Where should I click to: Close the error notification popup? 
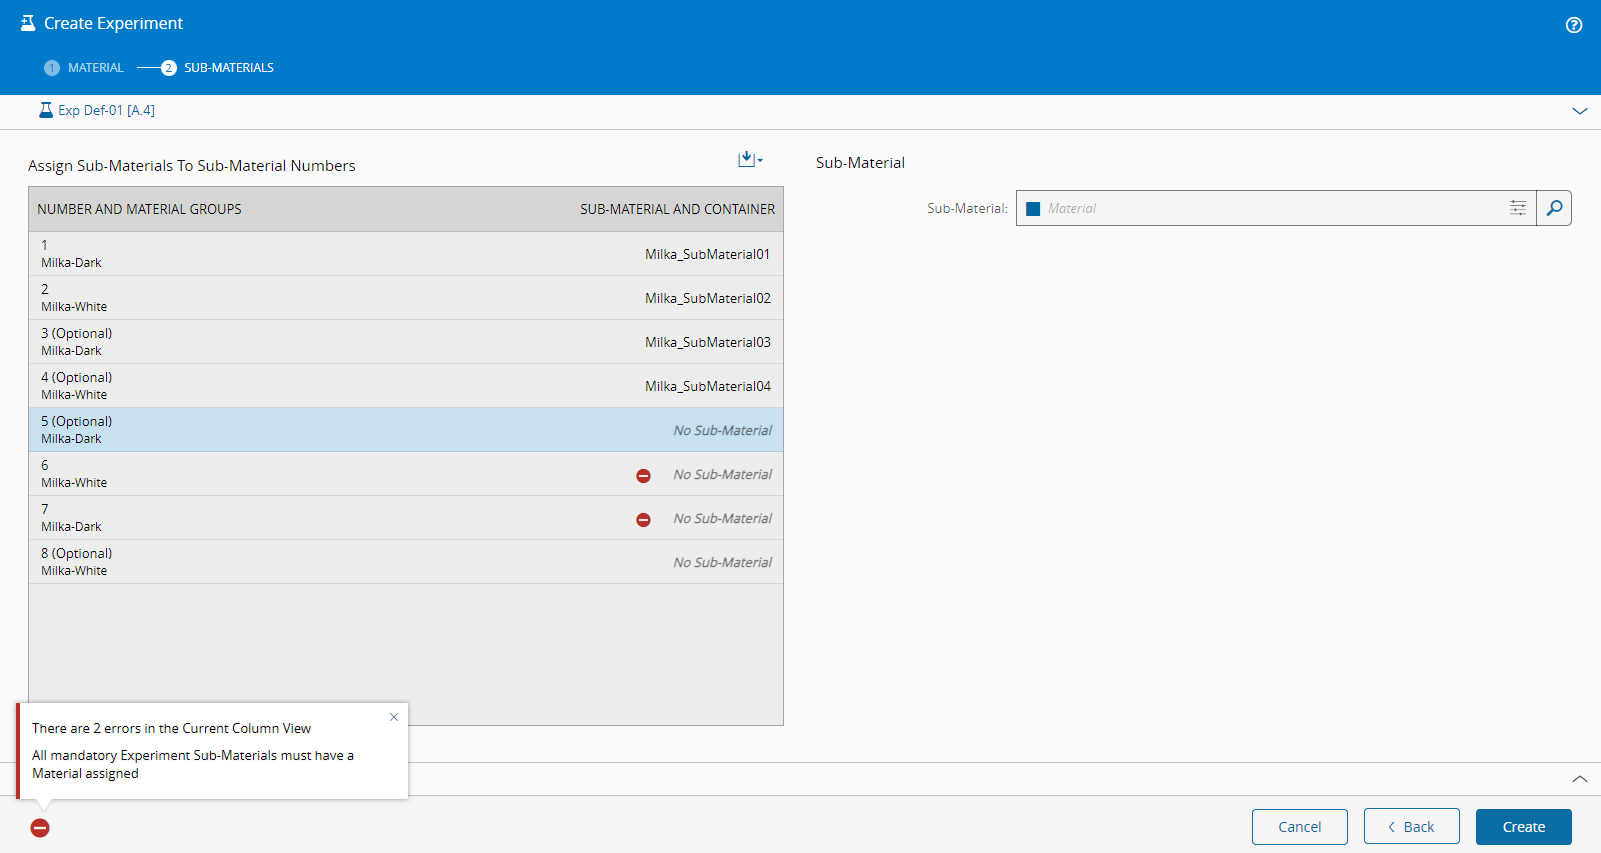(x=394, y=717)
